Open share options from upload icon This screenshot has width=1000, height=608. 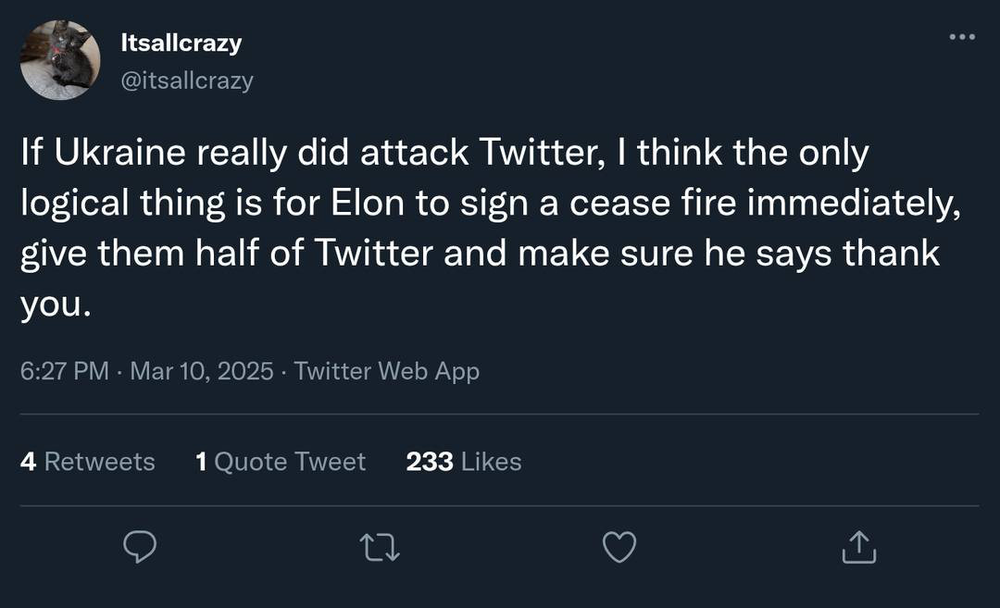[858, 546]
